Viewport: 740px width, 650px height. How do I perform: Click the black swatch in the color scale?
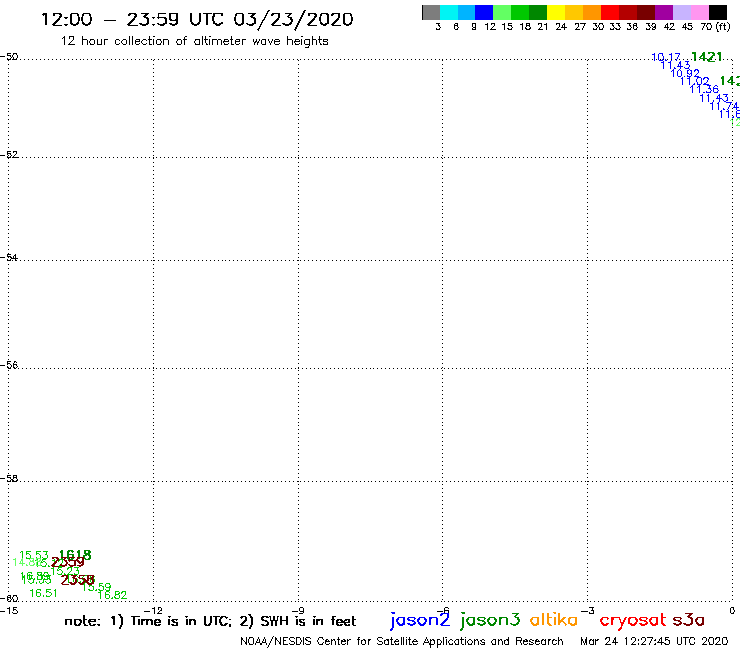pos(718,12)
